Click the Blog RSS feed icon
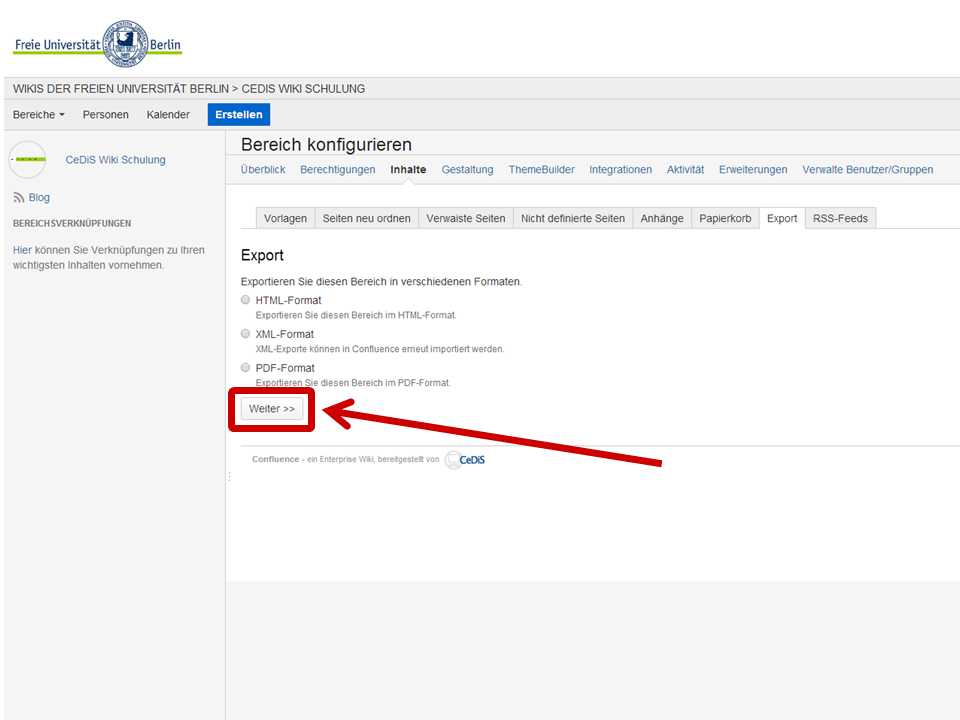960x720 pixels. 18,198
